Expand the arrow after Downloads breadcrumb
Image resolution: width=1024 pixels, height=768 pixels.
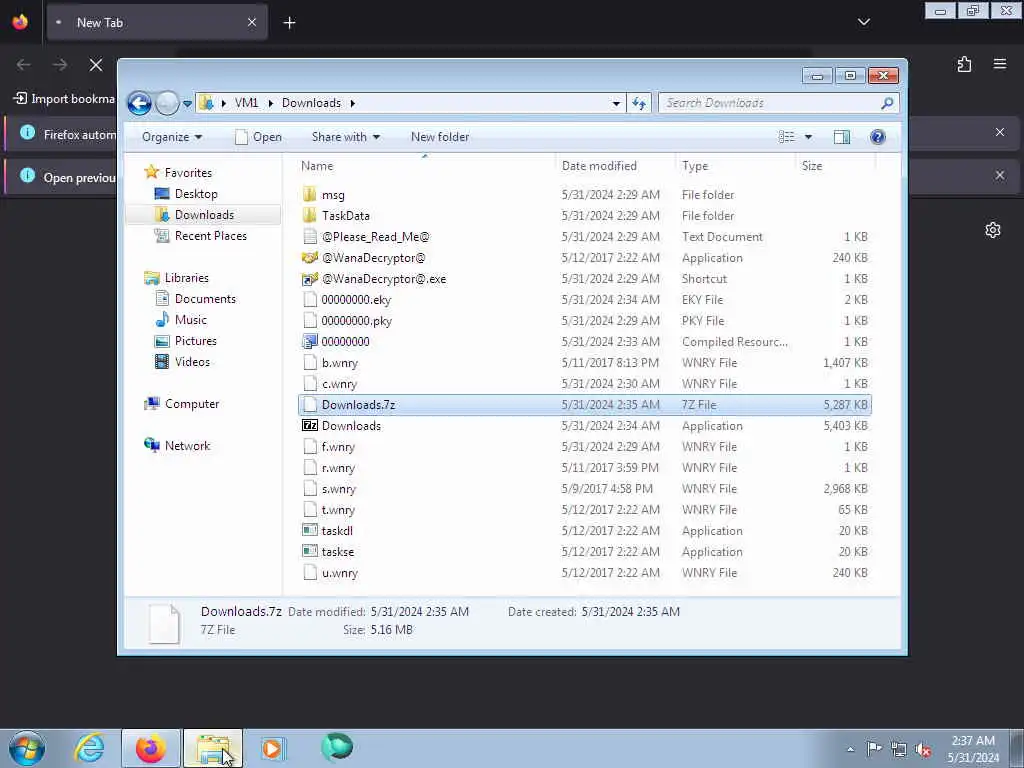[x=353, y=103]
